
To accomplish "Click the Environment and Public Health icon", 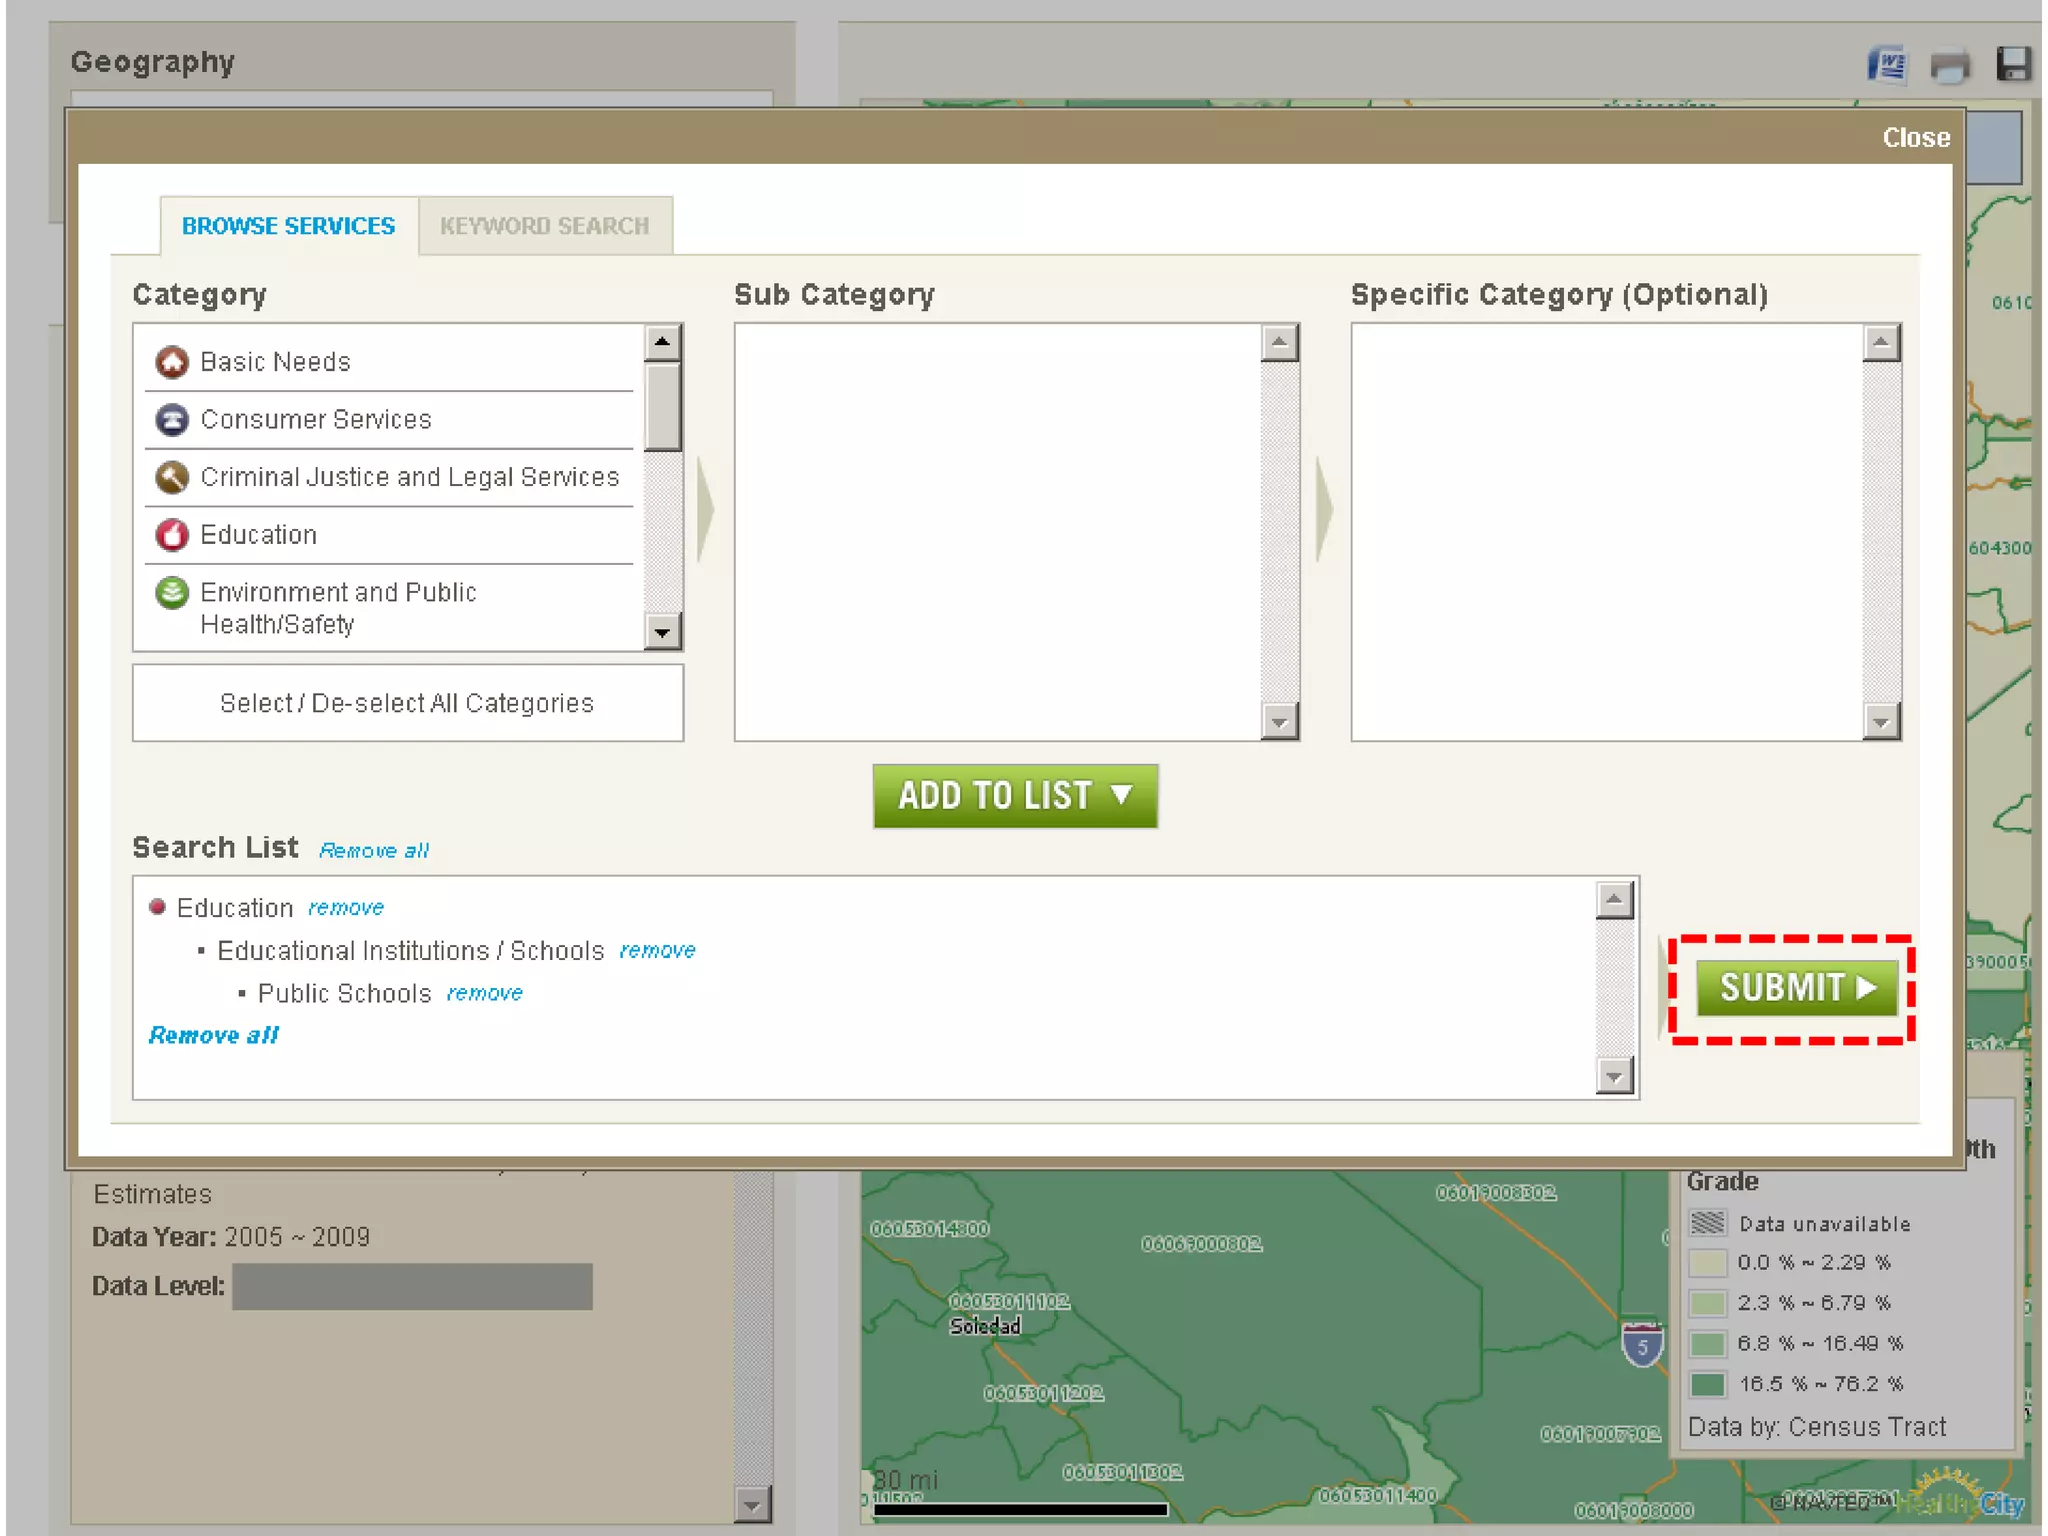I will pos(172,593).
